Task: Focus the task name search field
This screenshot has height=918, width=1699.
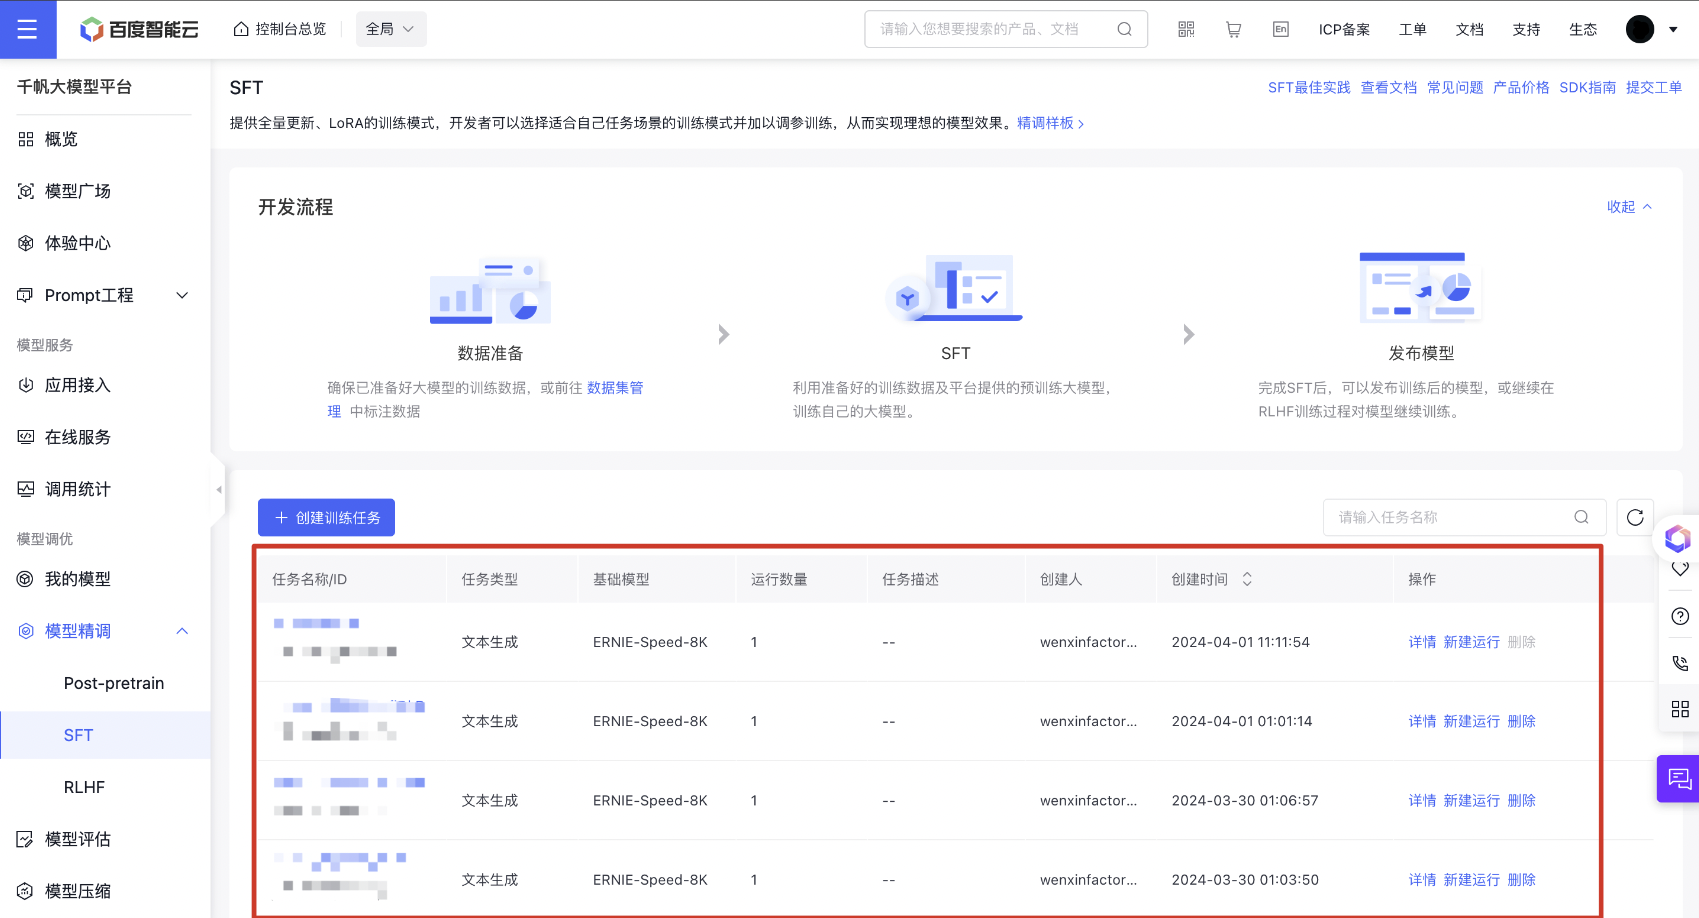Action: pos(1464,517)
